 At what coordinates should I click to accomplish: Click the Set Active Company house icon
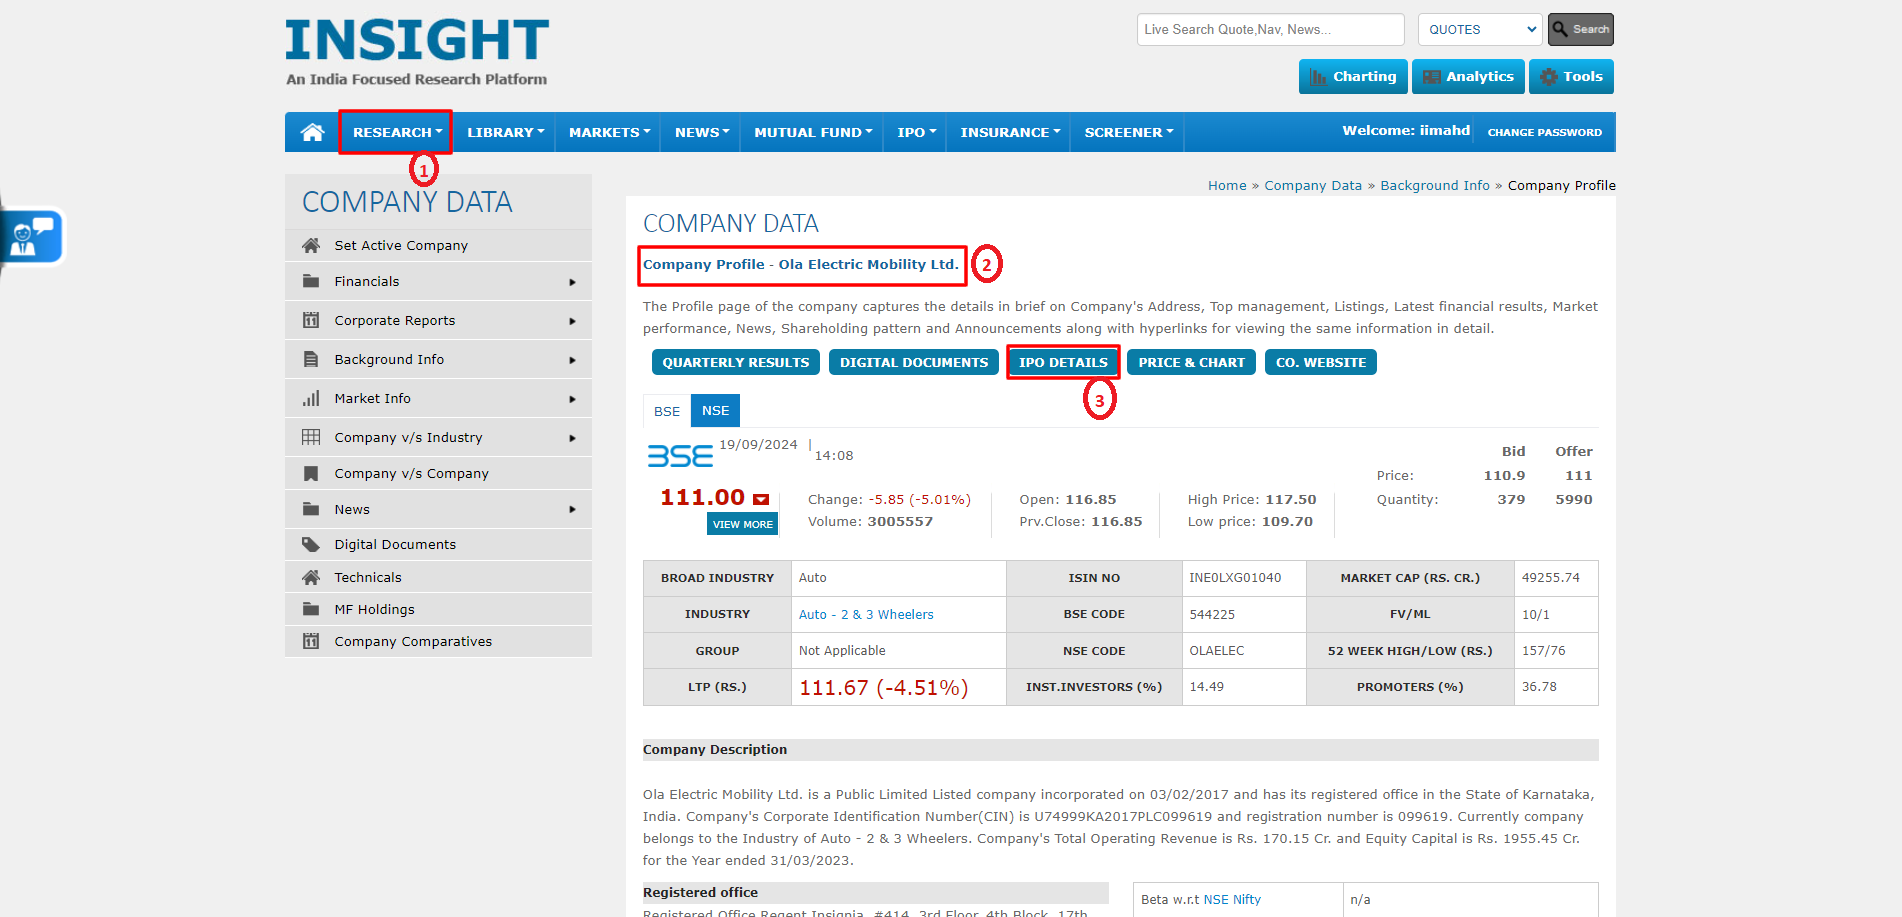311,245
